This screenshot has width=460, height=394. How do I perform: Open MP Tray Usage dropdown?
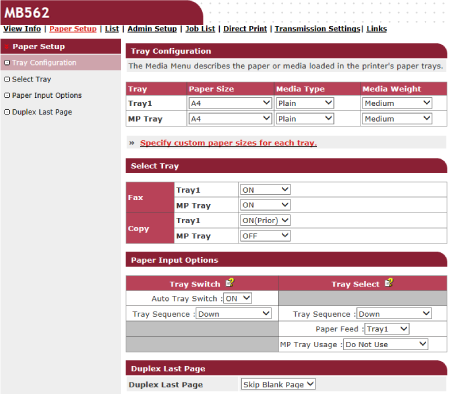[386, 344]
